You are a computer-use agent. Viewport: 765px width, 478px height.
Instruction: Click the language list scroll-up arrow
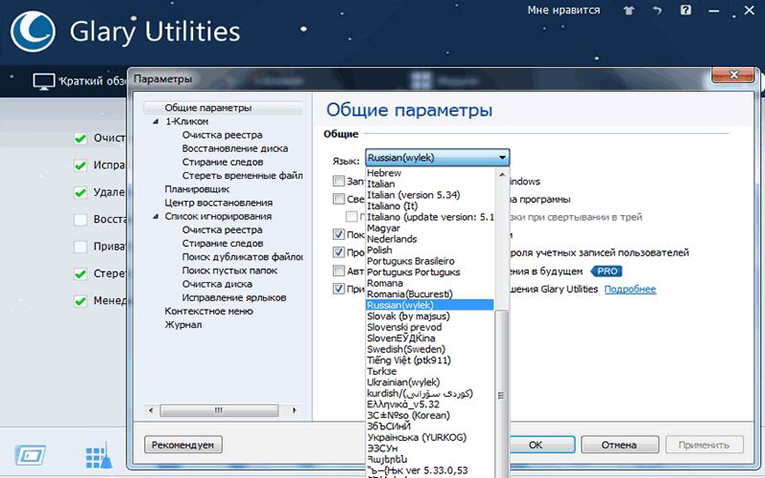(502, 174)
